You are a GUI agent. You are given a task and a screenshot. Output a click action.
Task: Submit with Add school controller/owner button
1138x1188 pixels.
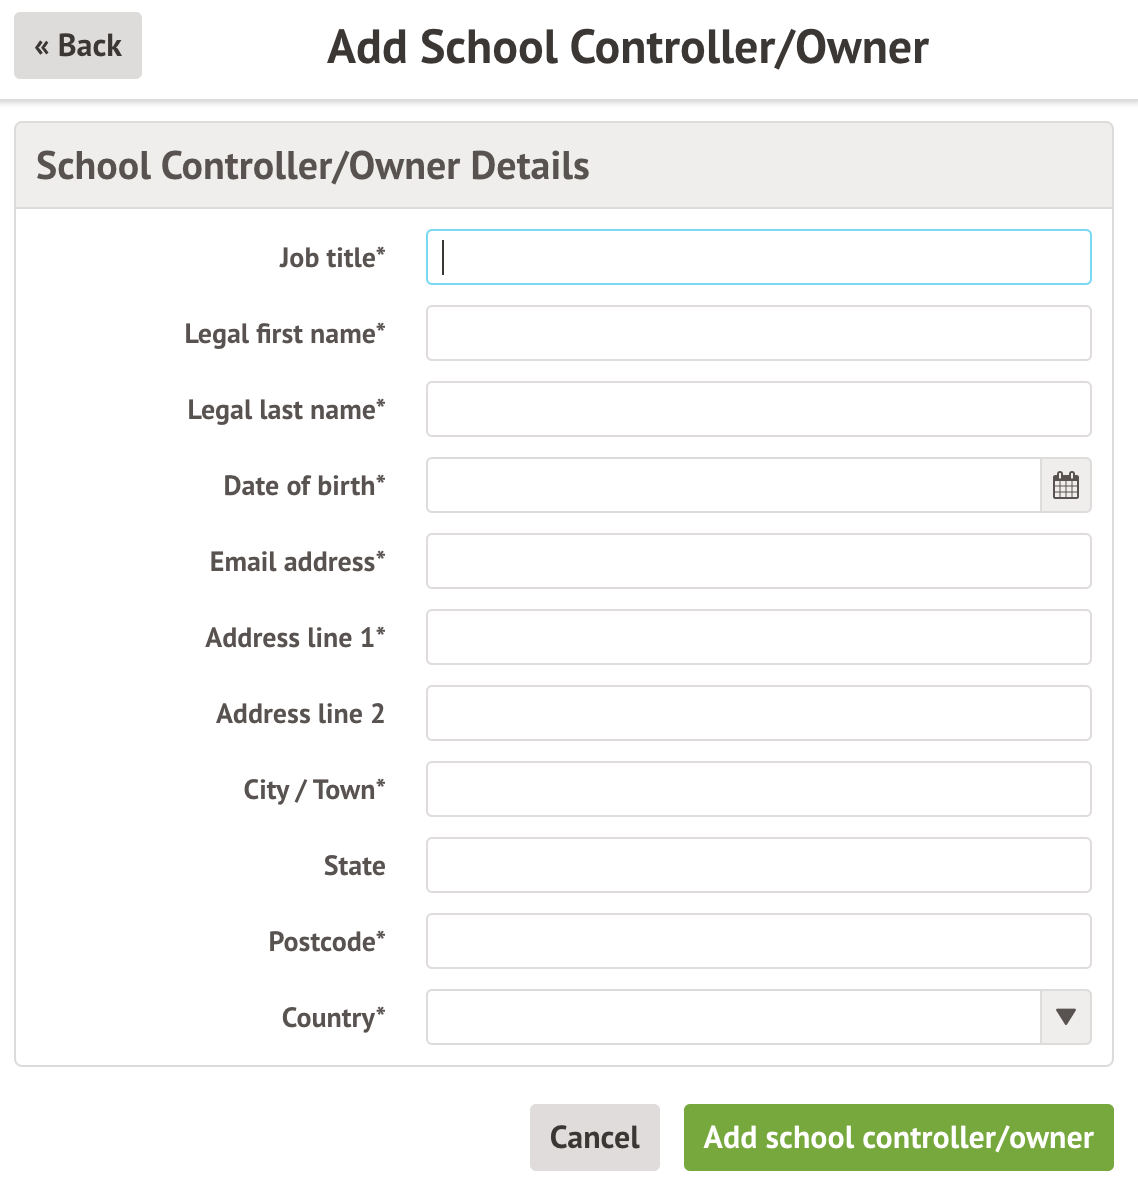(x=898, y=1137)
